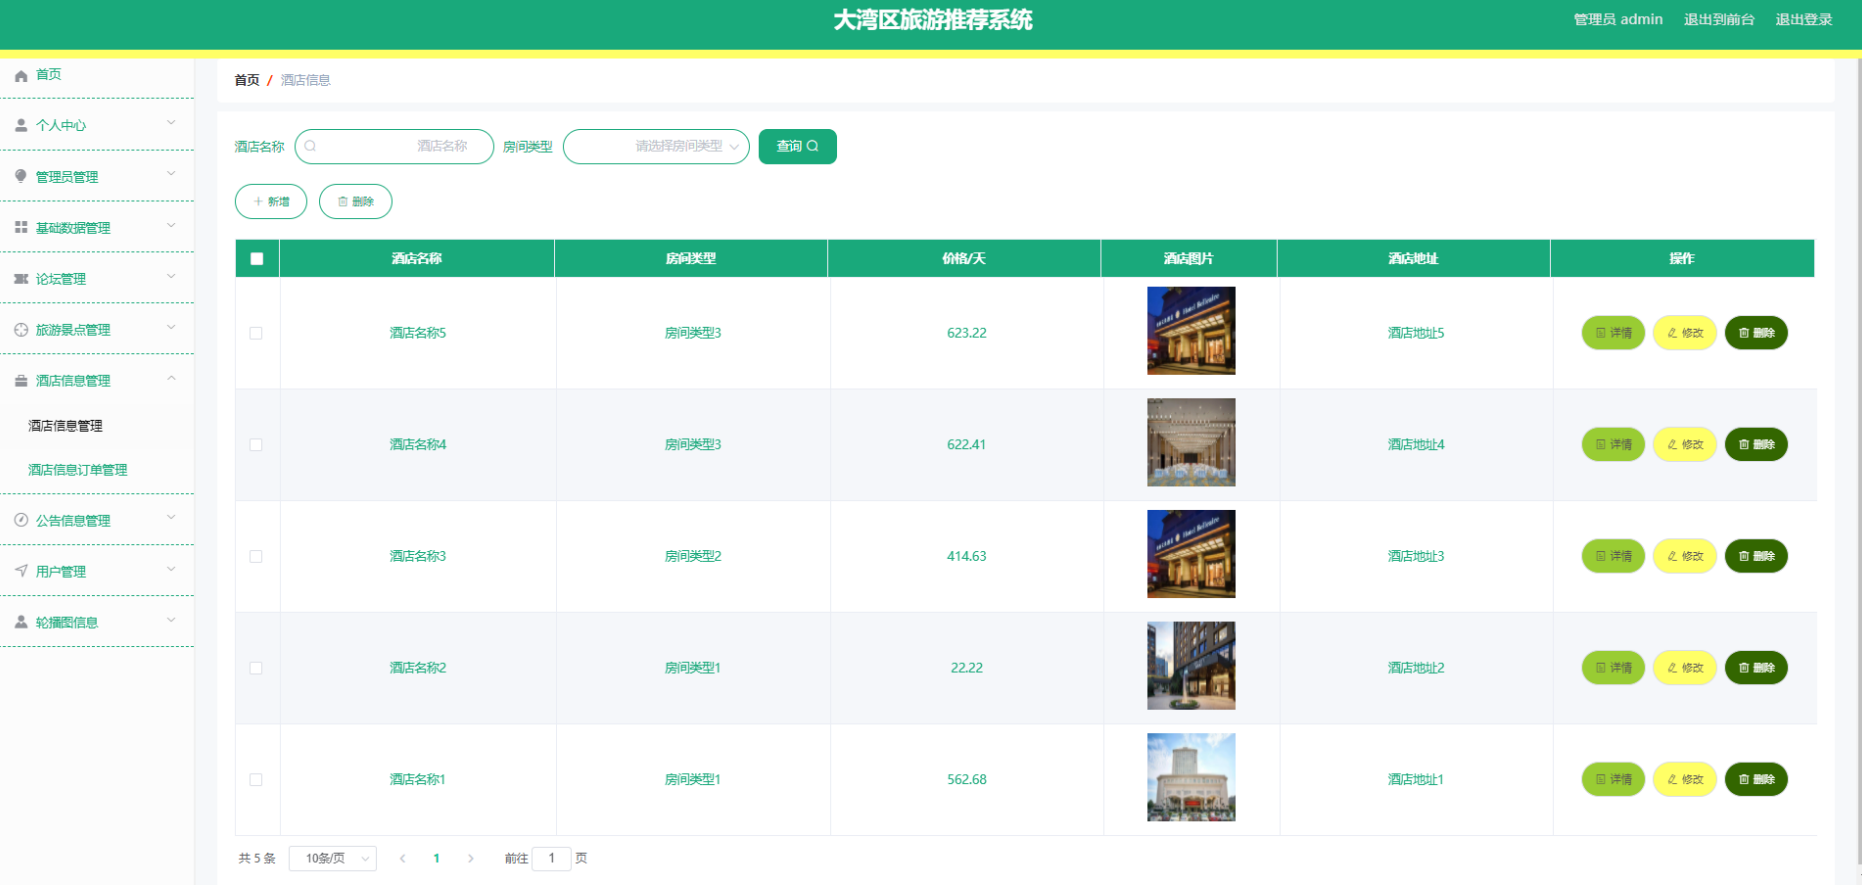
Task: Click the previous-page arrow in pagination
Action: (403, 858)
